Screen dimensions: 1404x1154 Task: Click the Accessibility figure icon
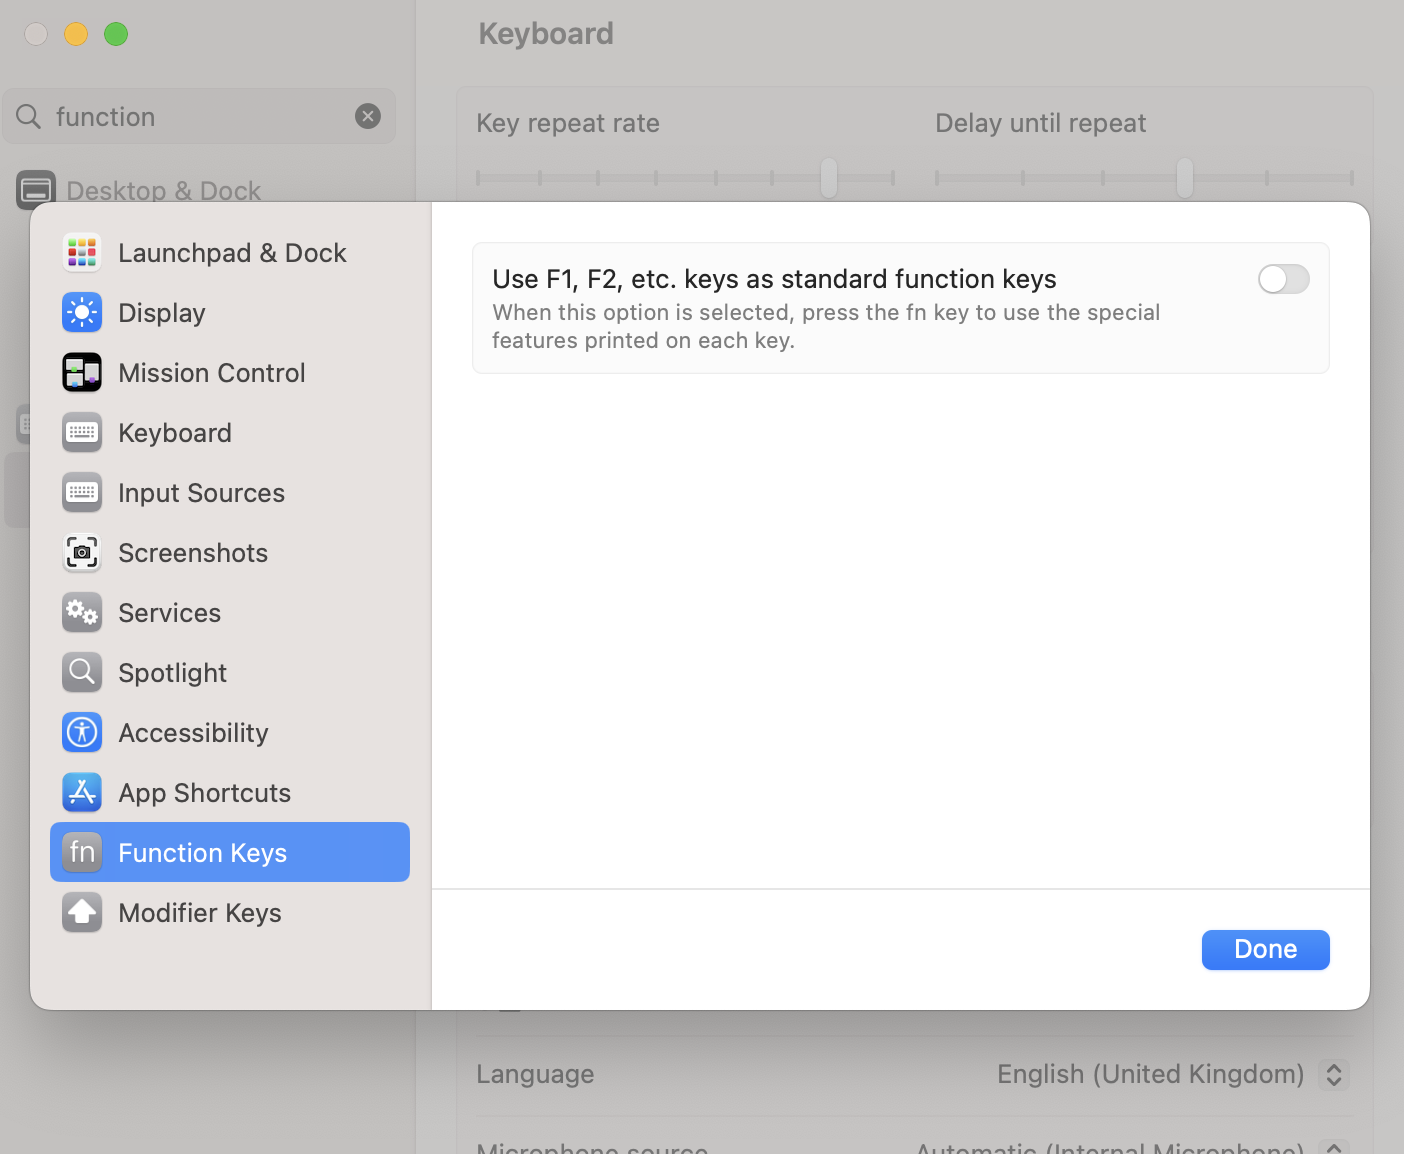pos(82,733)
